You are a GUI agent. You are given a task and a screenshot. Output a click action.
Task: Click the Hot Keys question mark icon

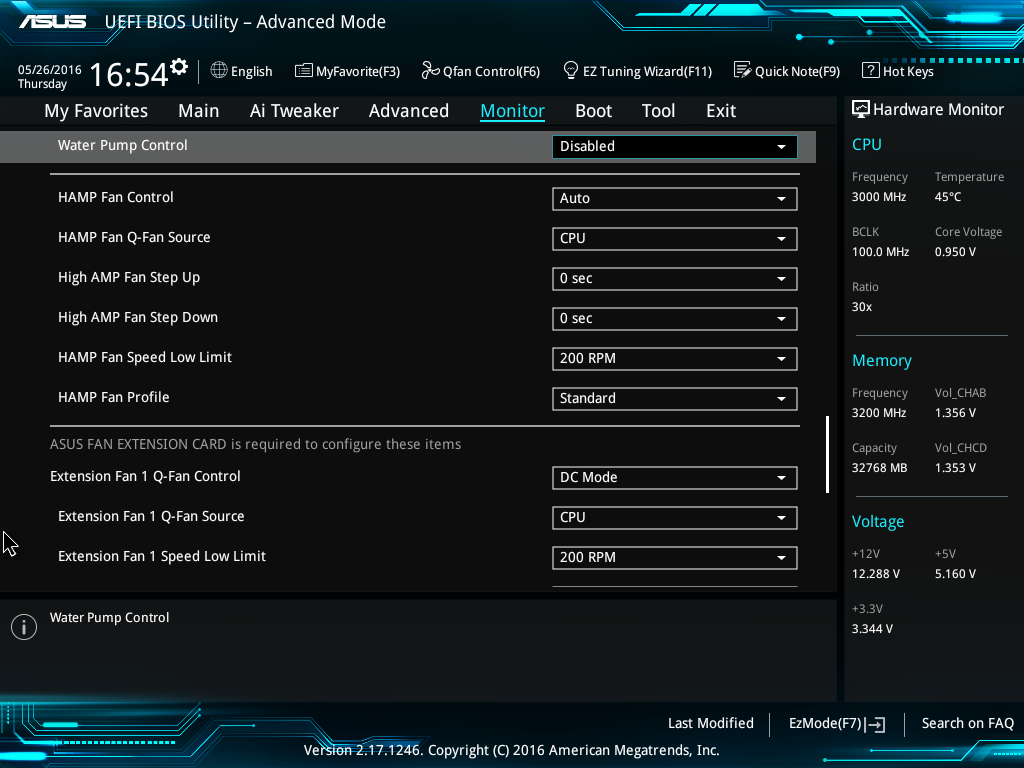tap(871, 70)
